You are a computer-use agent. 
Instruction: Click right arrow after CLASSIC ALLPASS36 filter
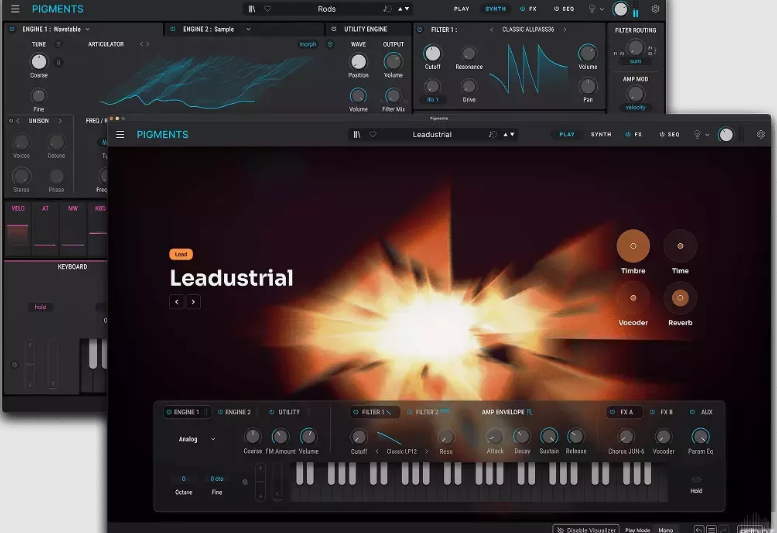(x=565, y=30)
